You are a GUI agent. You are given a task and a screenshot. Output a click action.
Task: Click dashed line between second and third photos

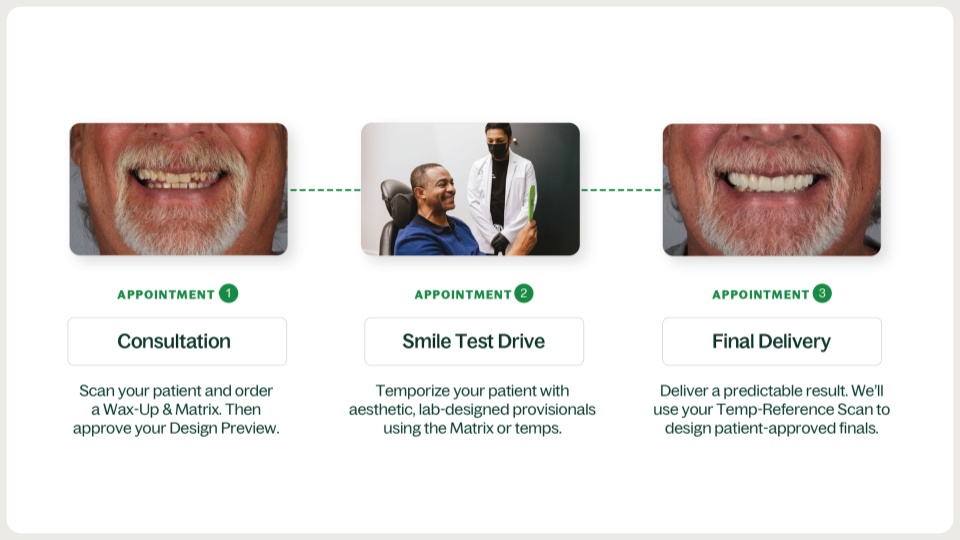coord(621,190)
